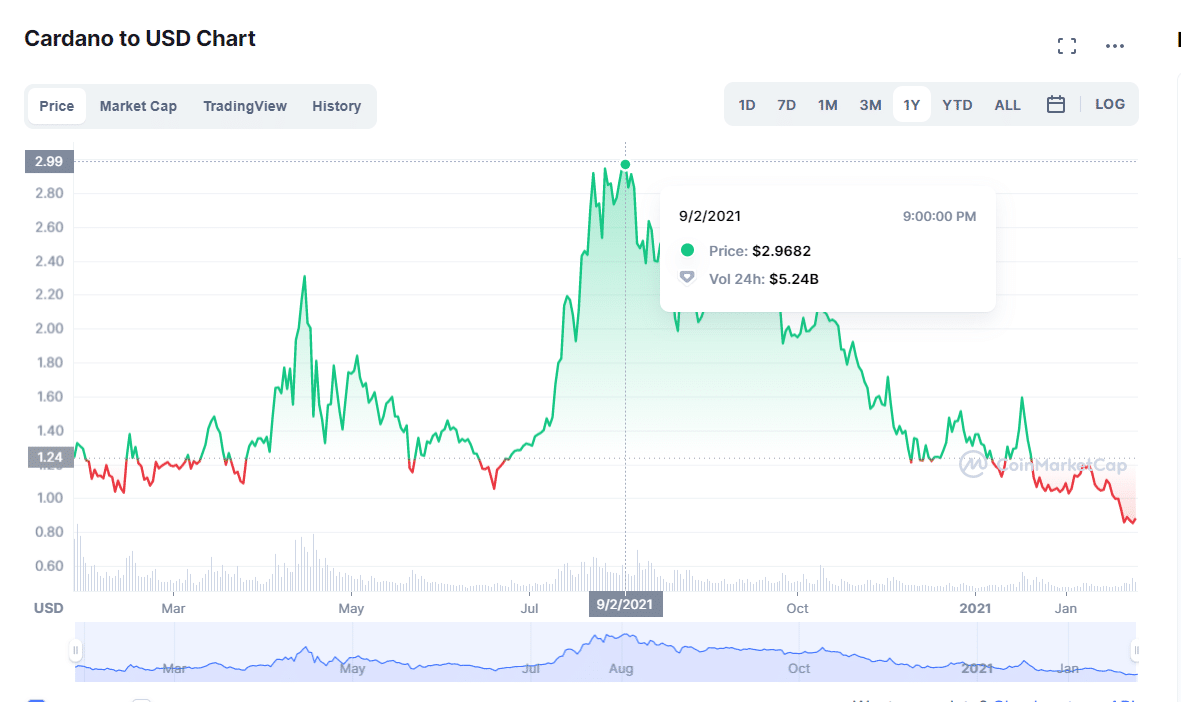Click the Aug area in the range navigator
The height and width of the screenshot is (702, 1181).
(x=621, y=668)
